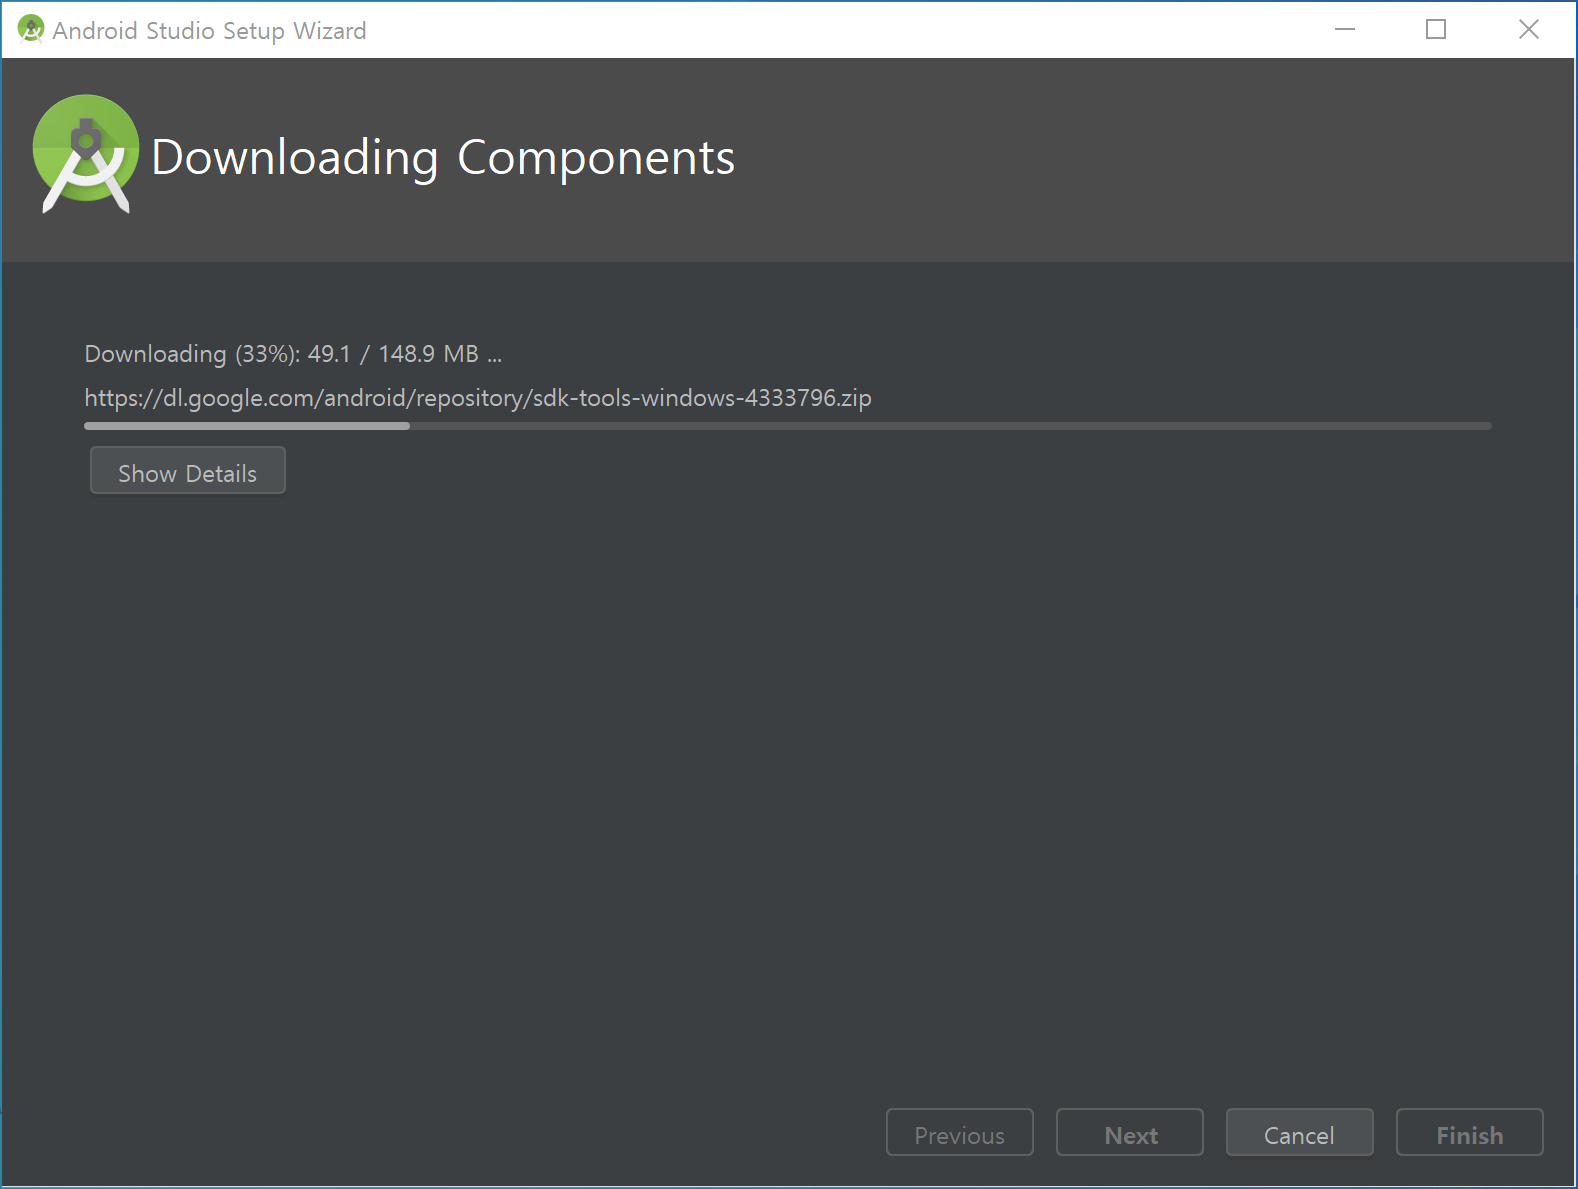Screen dimensions: 1578x1189
Task: Click the Android Studio Setup Wizard title
Action: click(x=209, y=31)
